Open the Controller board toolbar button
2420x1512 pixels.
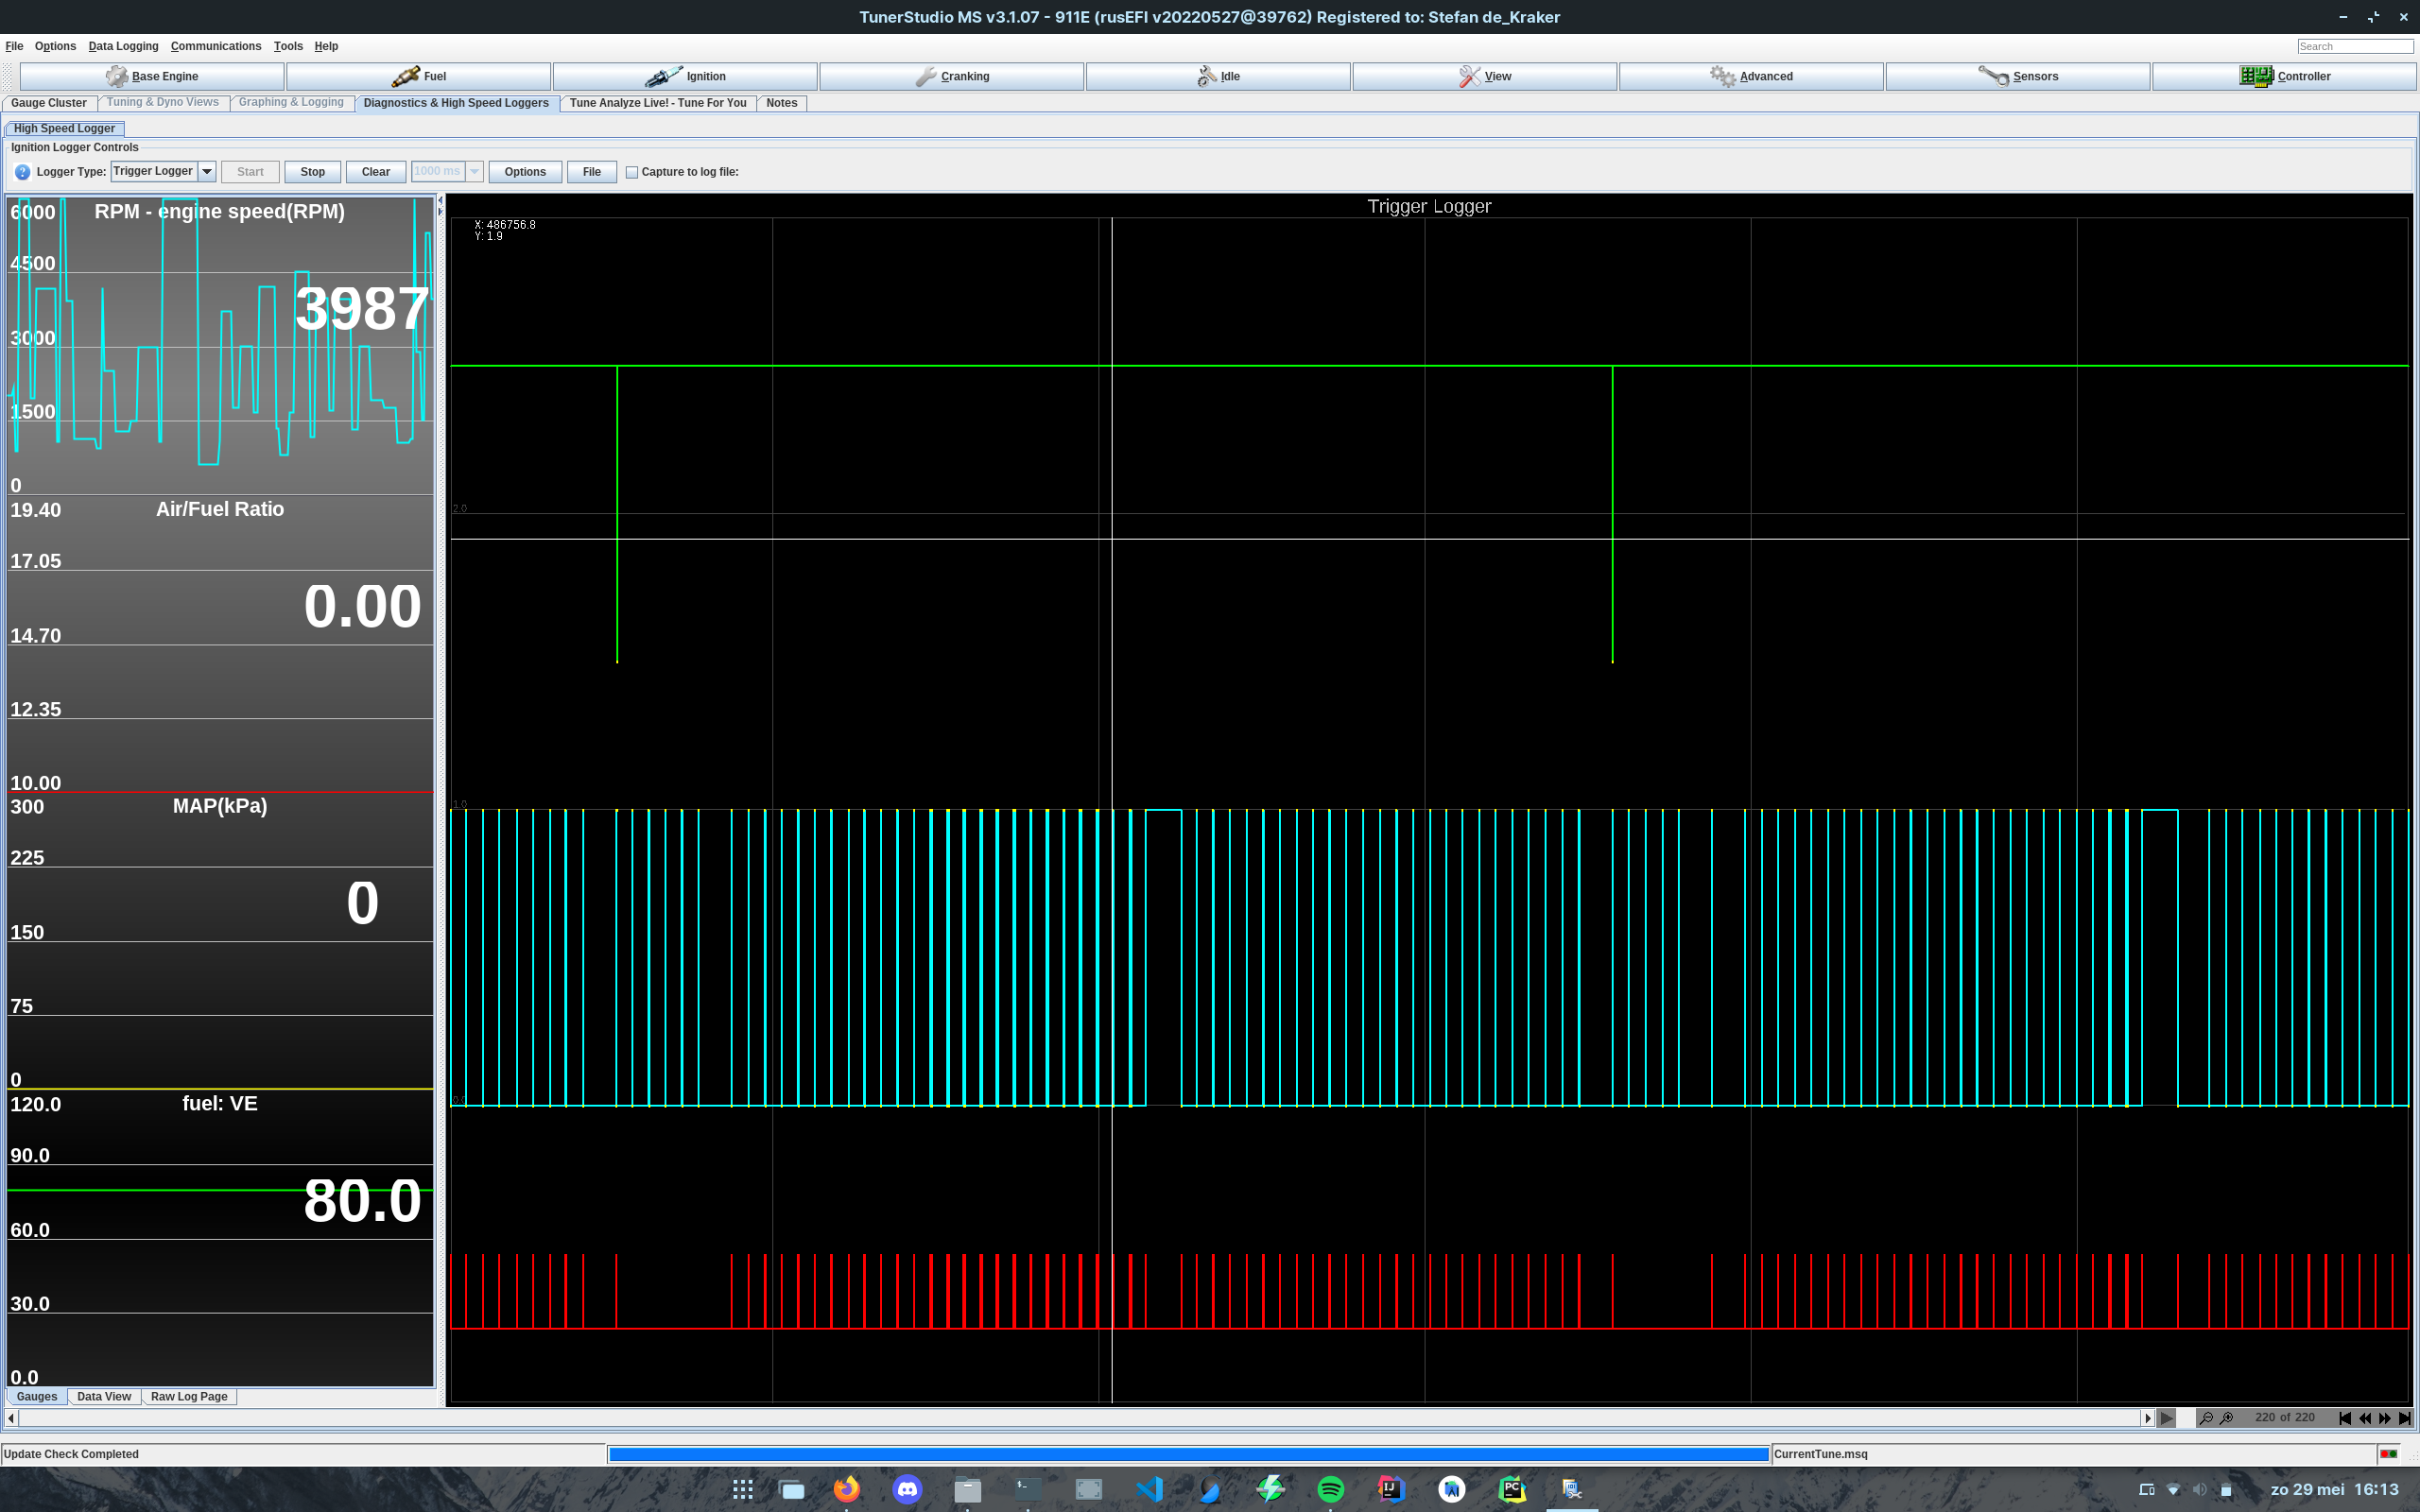[2284, 76]
